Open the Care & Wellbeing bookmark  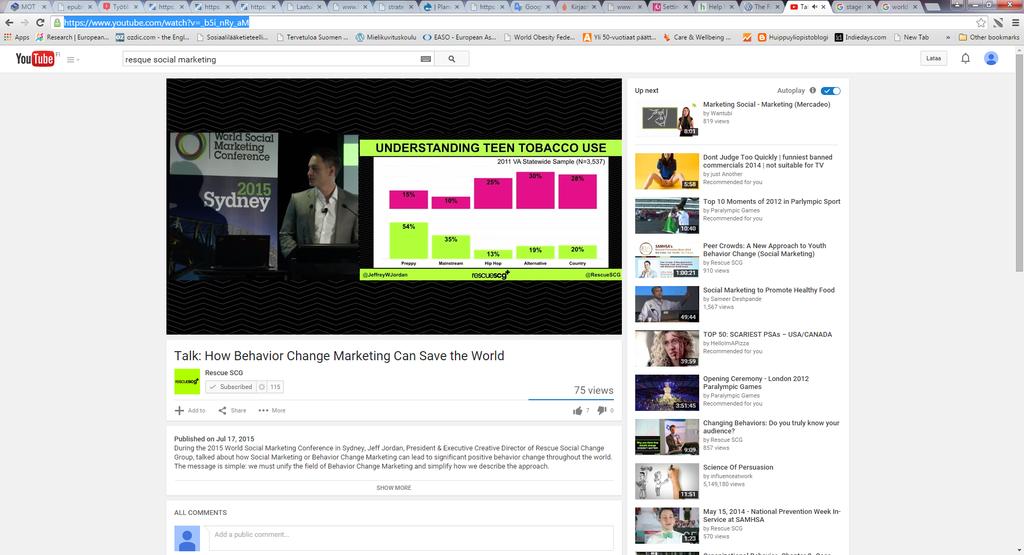696,38
